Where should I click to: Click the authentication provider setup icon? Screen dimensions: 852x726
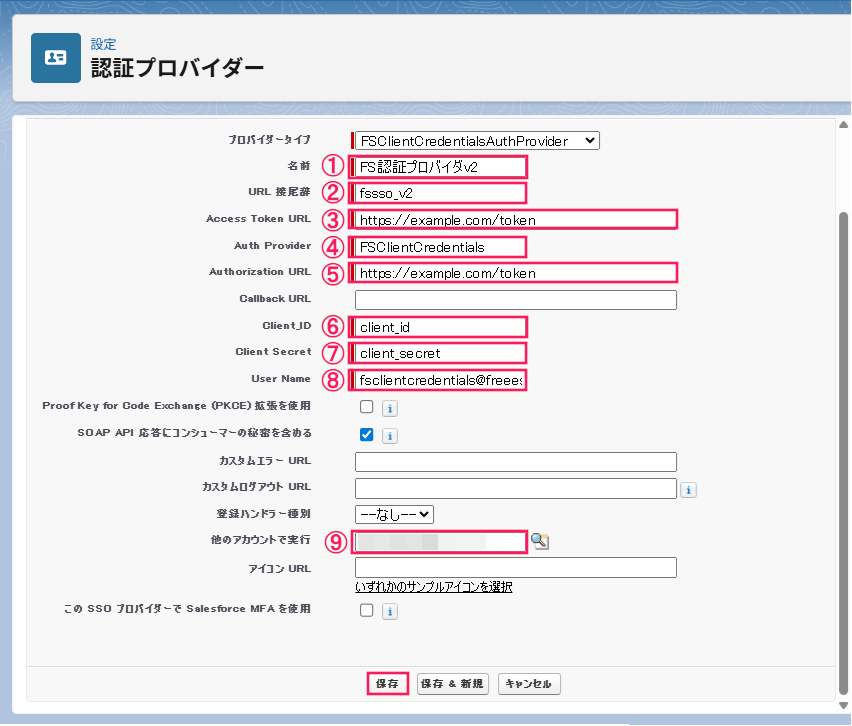tap(56, 58)
